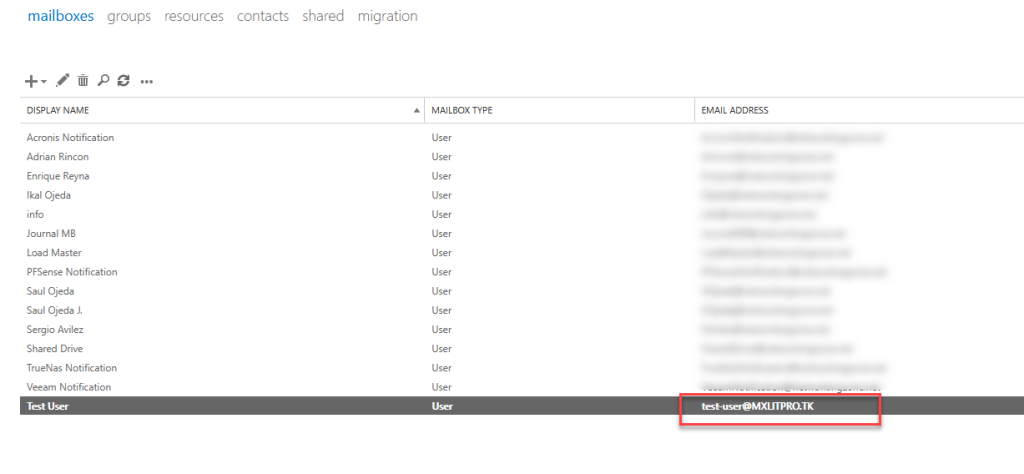Select the shared tab
The width and height of the screenshot is (1024, 474).
323,16
